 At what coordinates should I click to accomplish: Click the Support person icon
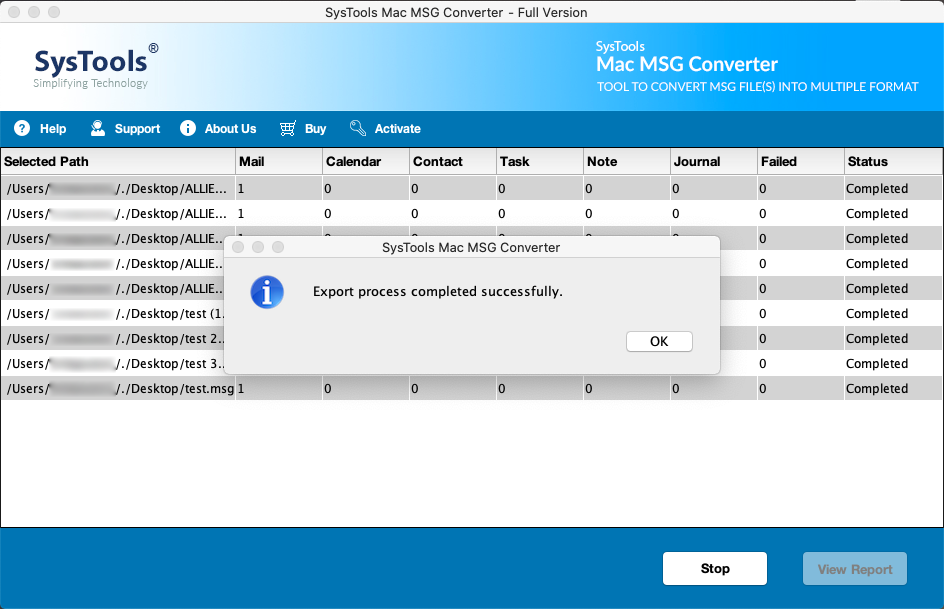pyautogui.click(x=98, y=128)
